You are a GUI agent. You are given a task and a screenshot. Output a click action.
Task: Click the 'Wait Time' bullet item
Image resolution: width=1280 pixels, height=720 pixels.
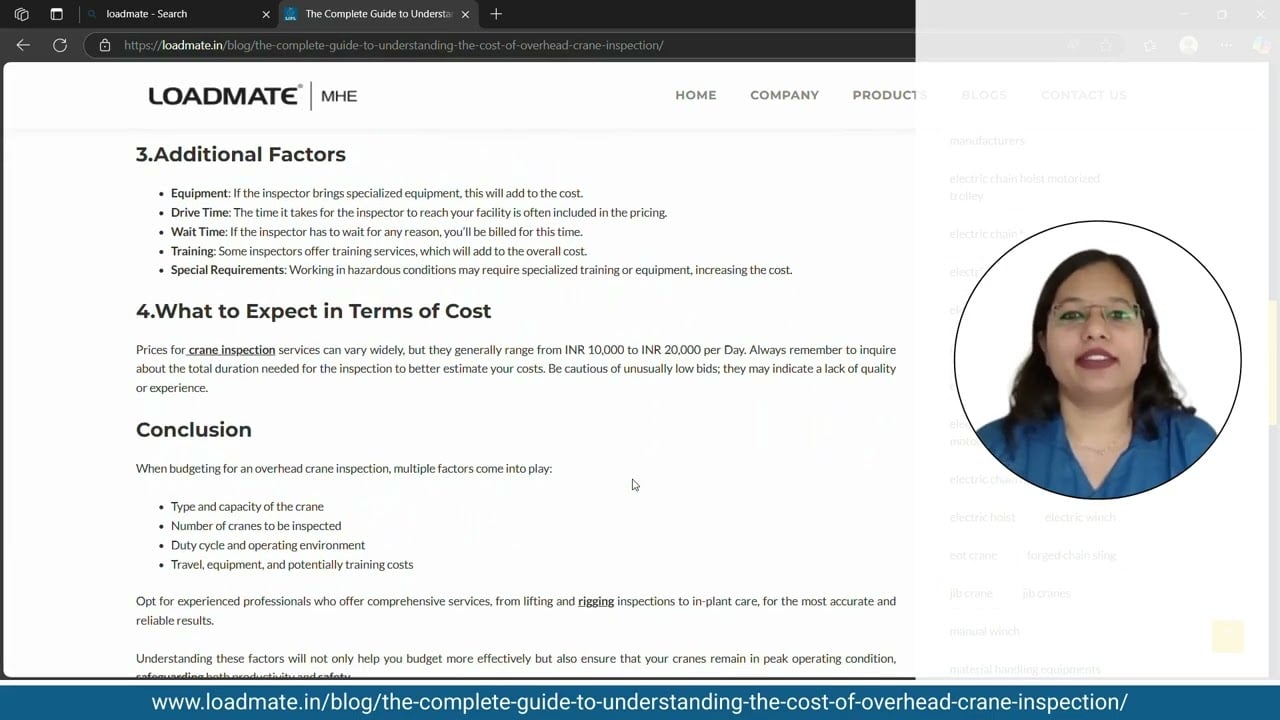coord(377,232)
